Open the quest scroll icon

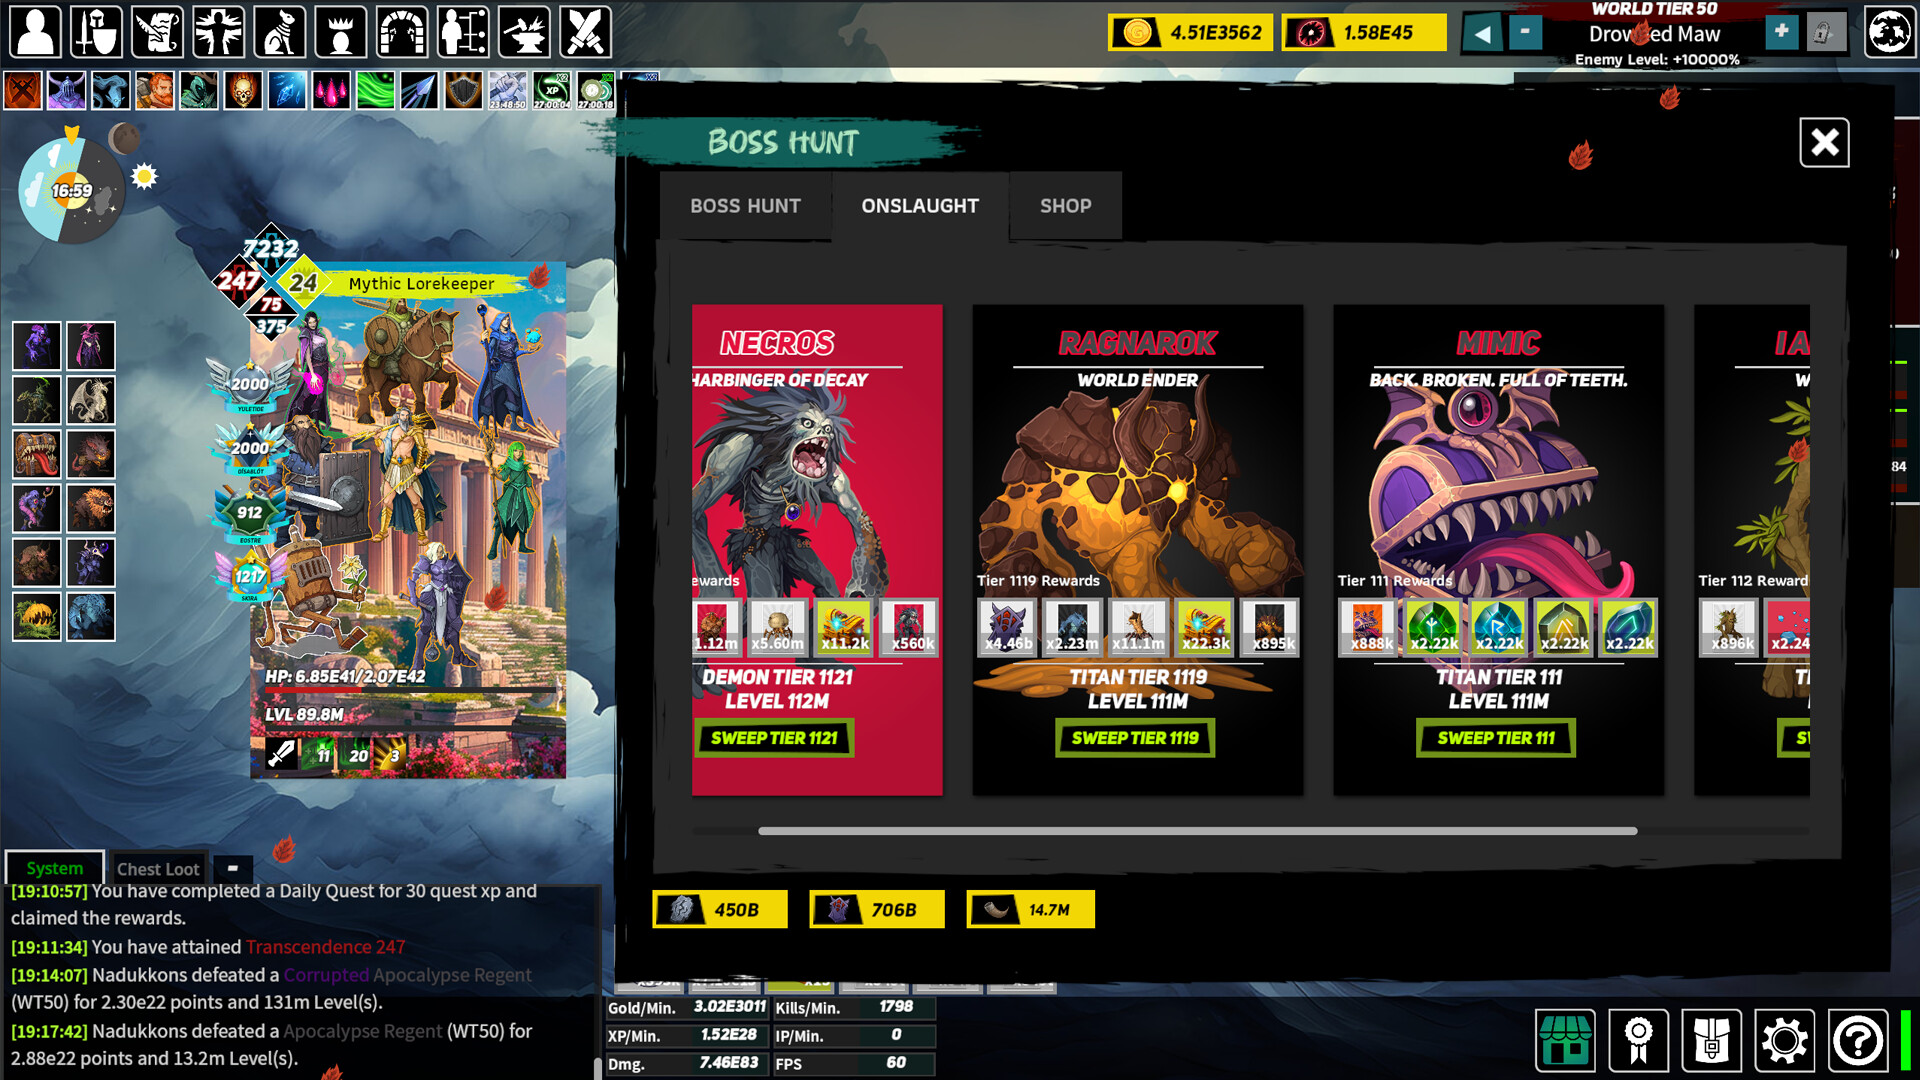155,32
